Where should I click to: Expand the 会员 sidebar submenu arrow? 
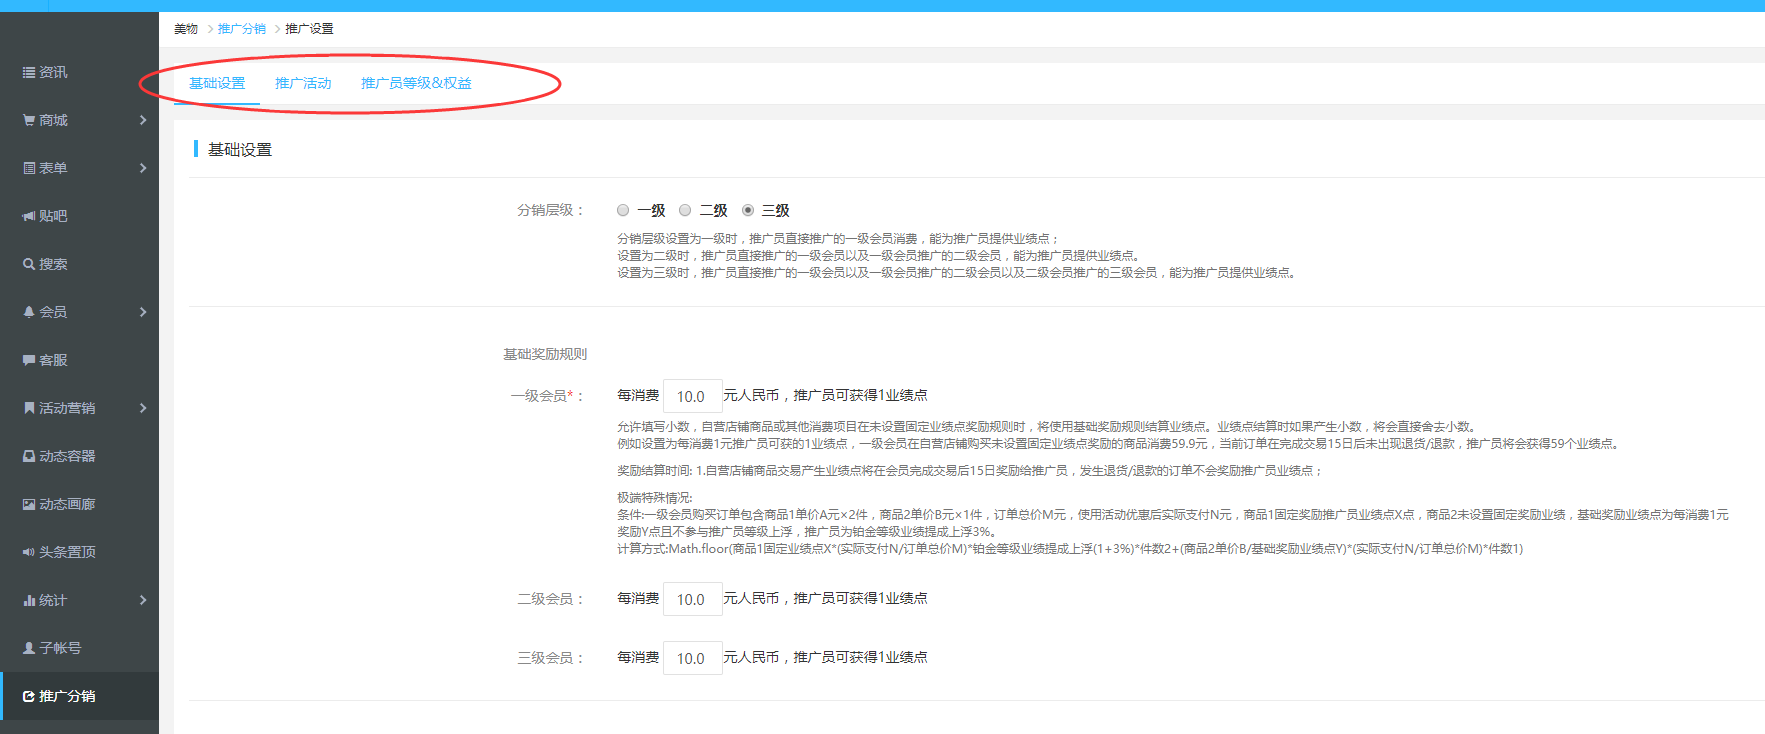click(143, 312)
